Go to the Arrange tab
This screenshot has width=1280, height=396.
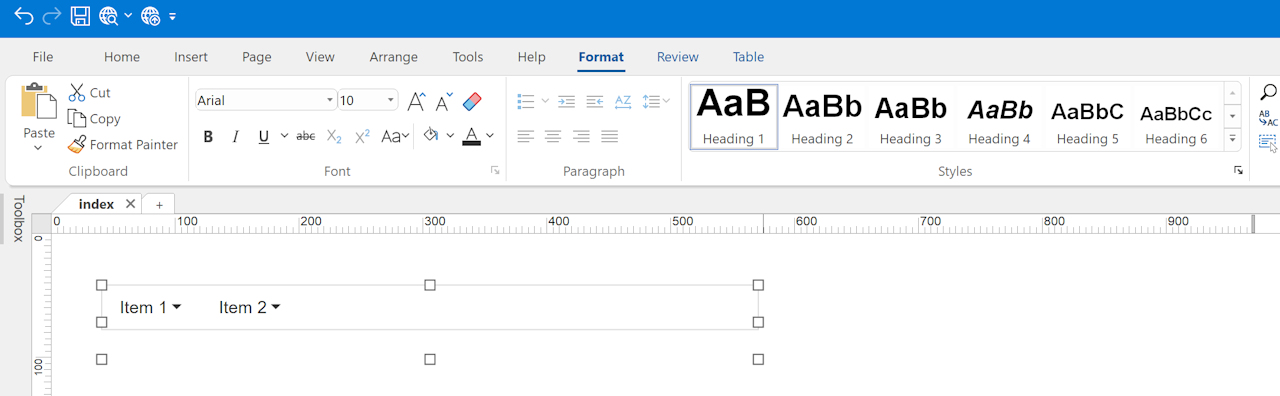(394, 57)
